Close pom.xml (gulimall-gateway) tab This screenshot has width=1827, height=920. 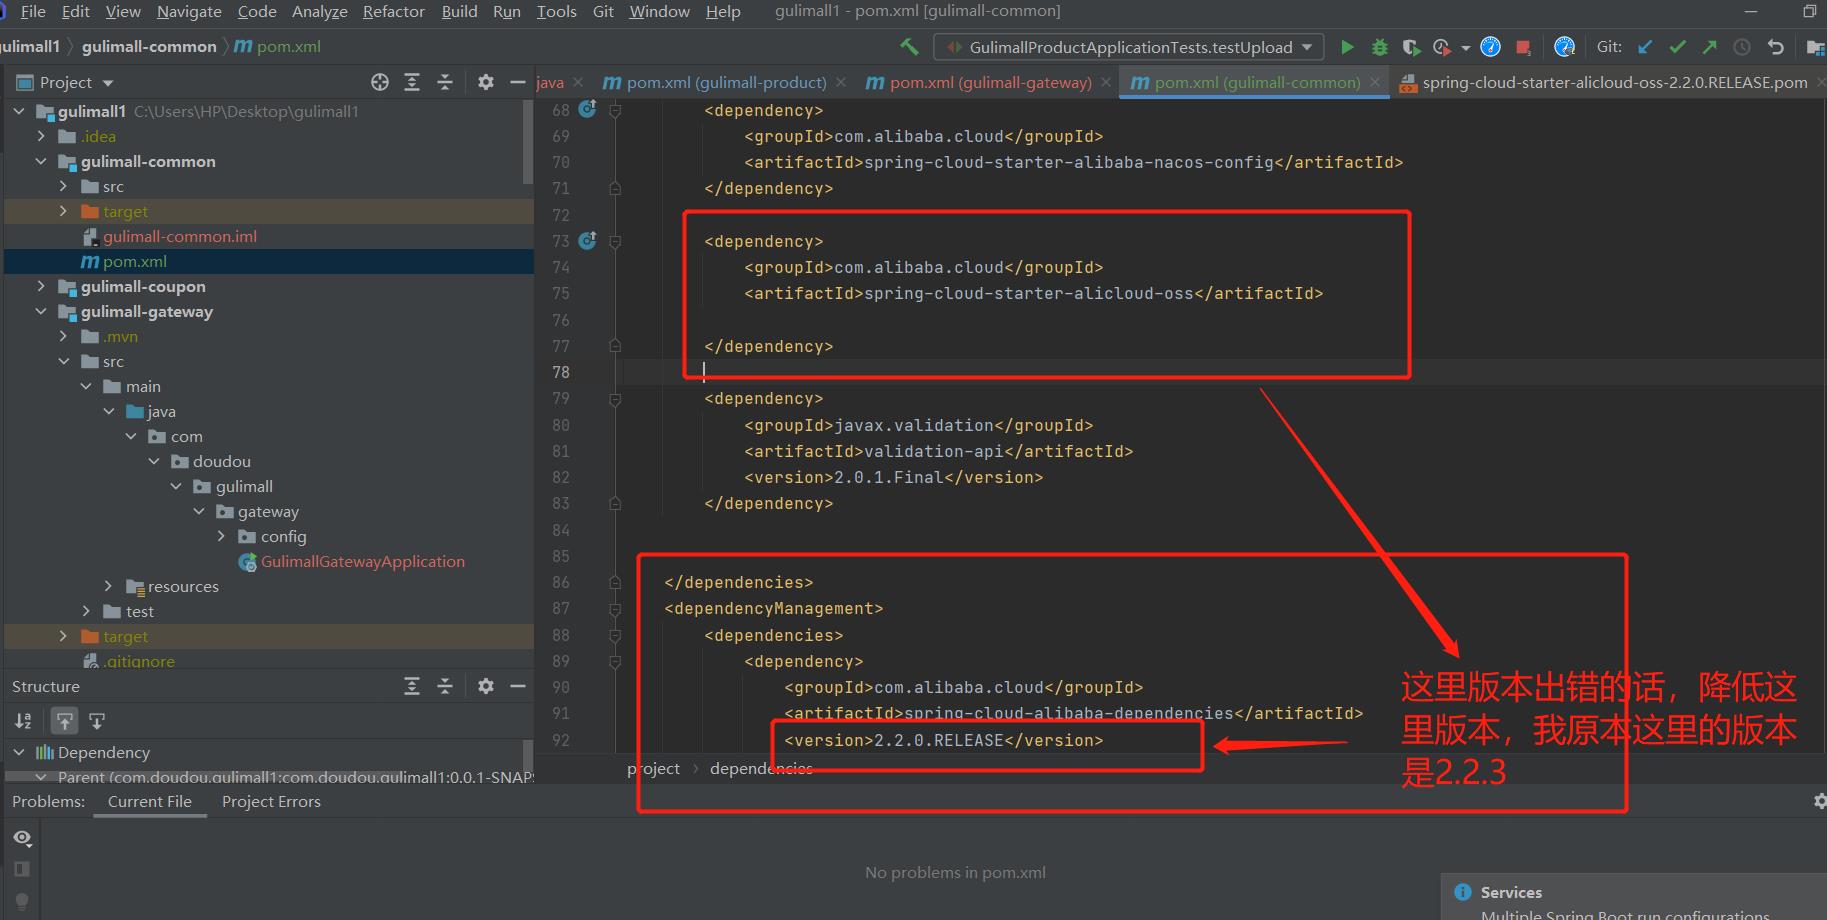click(x=1106, y=82)
